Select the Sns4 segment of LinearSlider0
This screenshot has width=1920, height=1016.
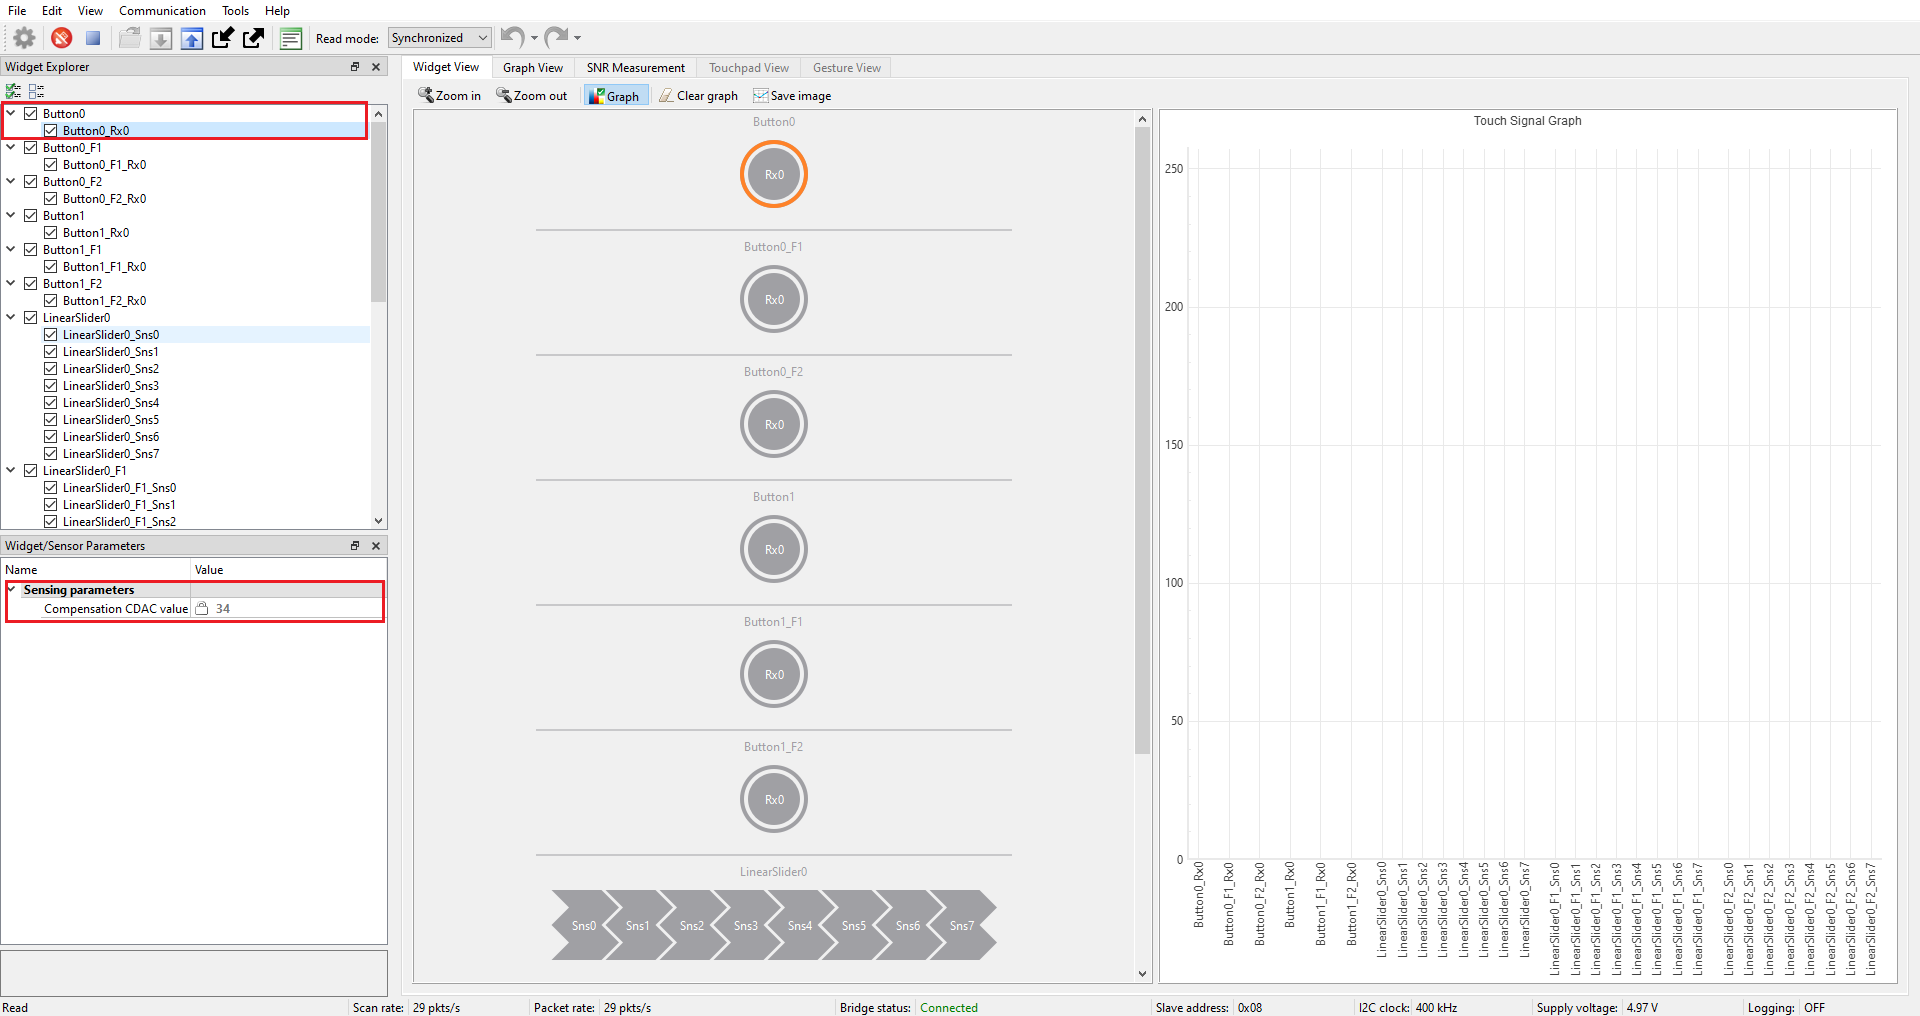point(799,926)
